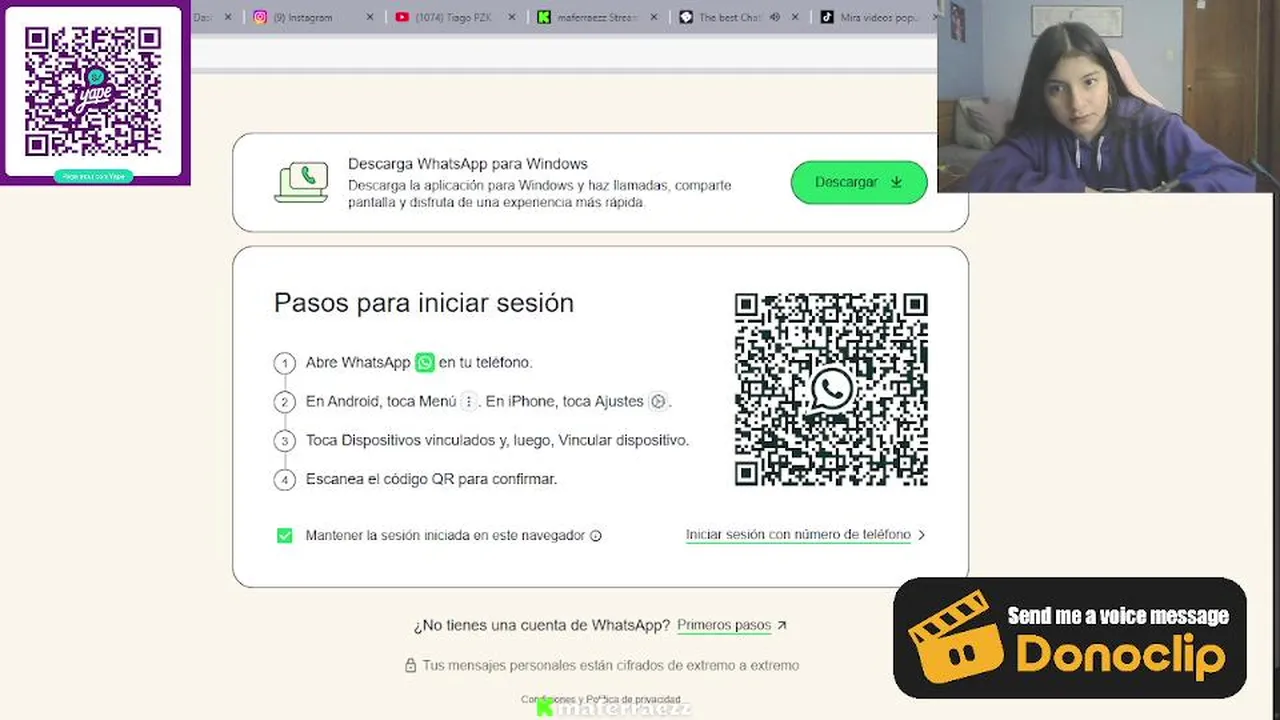Click 'Tus mensajes personales están cifrados' text
This screenshot has width=1280, height=720.
[x=610, y=665]
